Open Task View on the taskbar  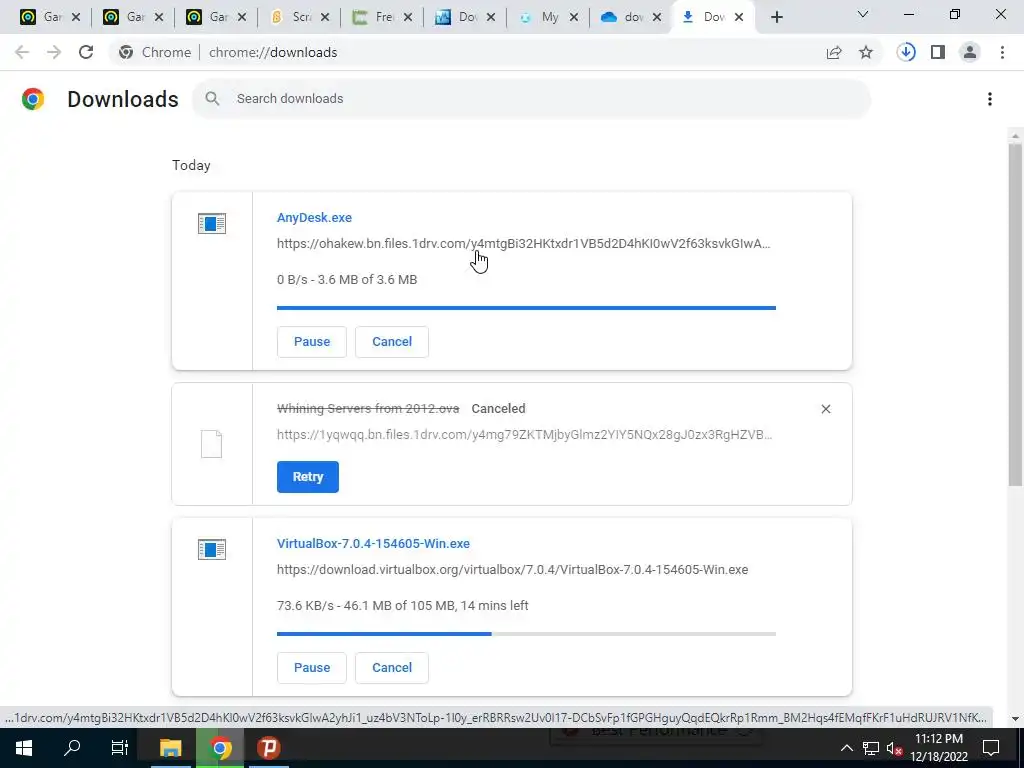120,748
